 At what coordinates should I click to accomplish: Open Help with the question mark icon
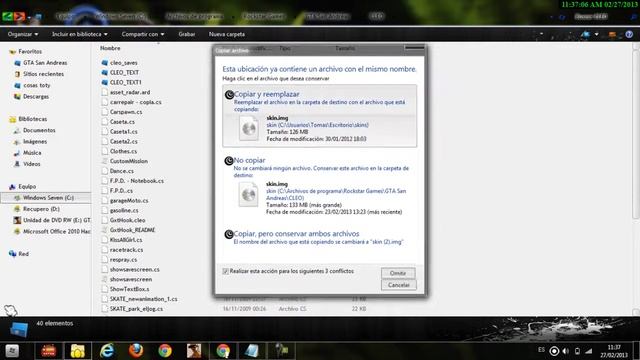coord(629,34)
